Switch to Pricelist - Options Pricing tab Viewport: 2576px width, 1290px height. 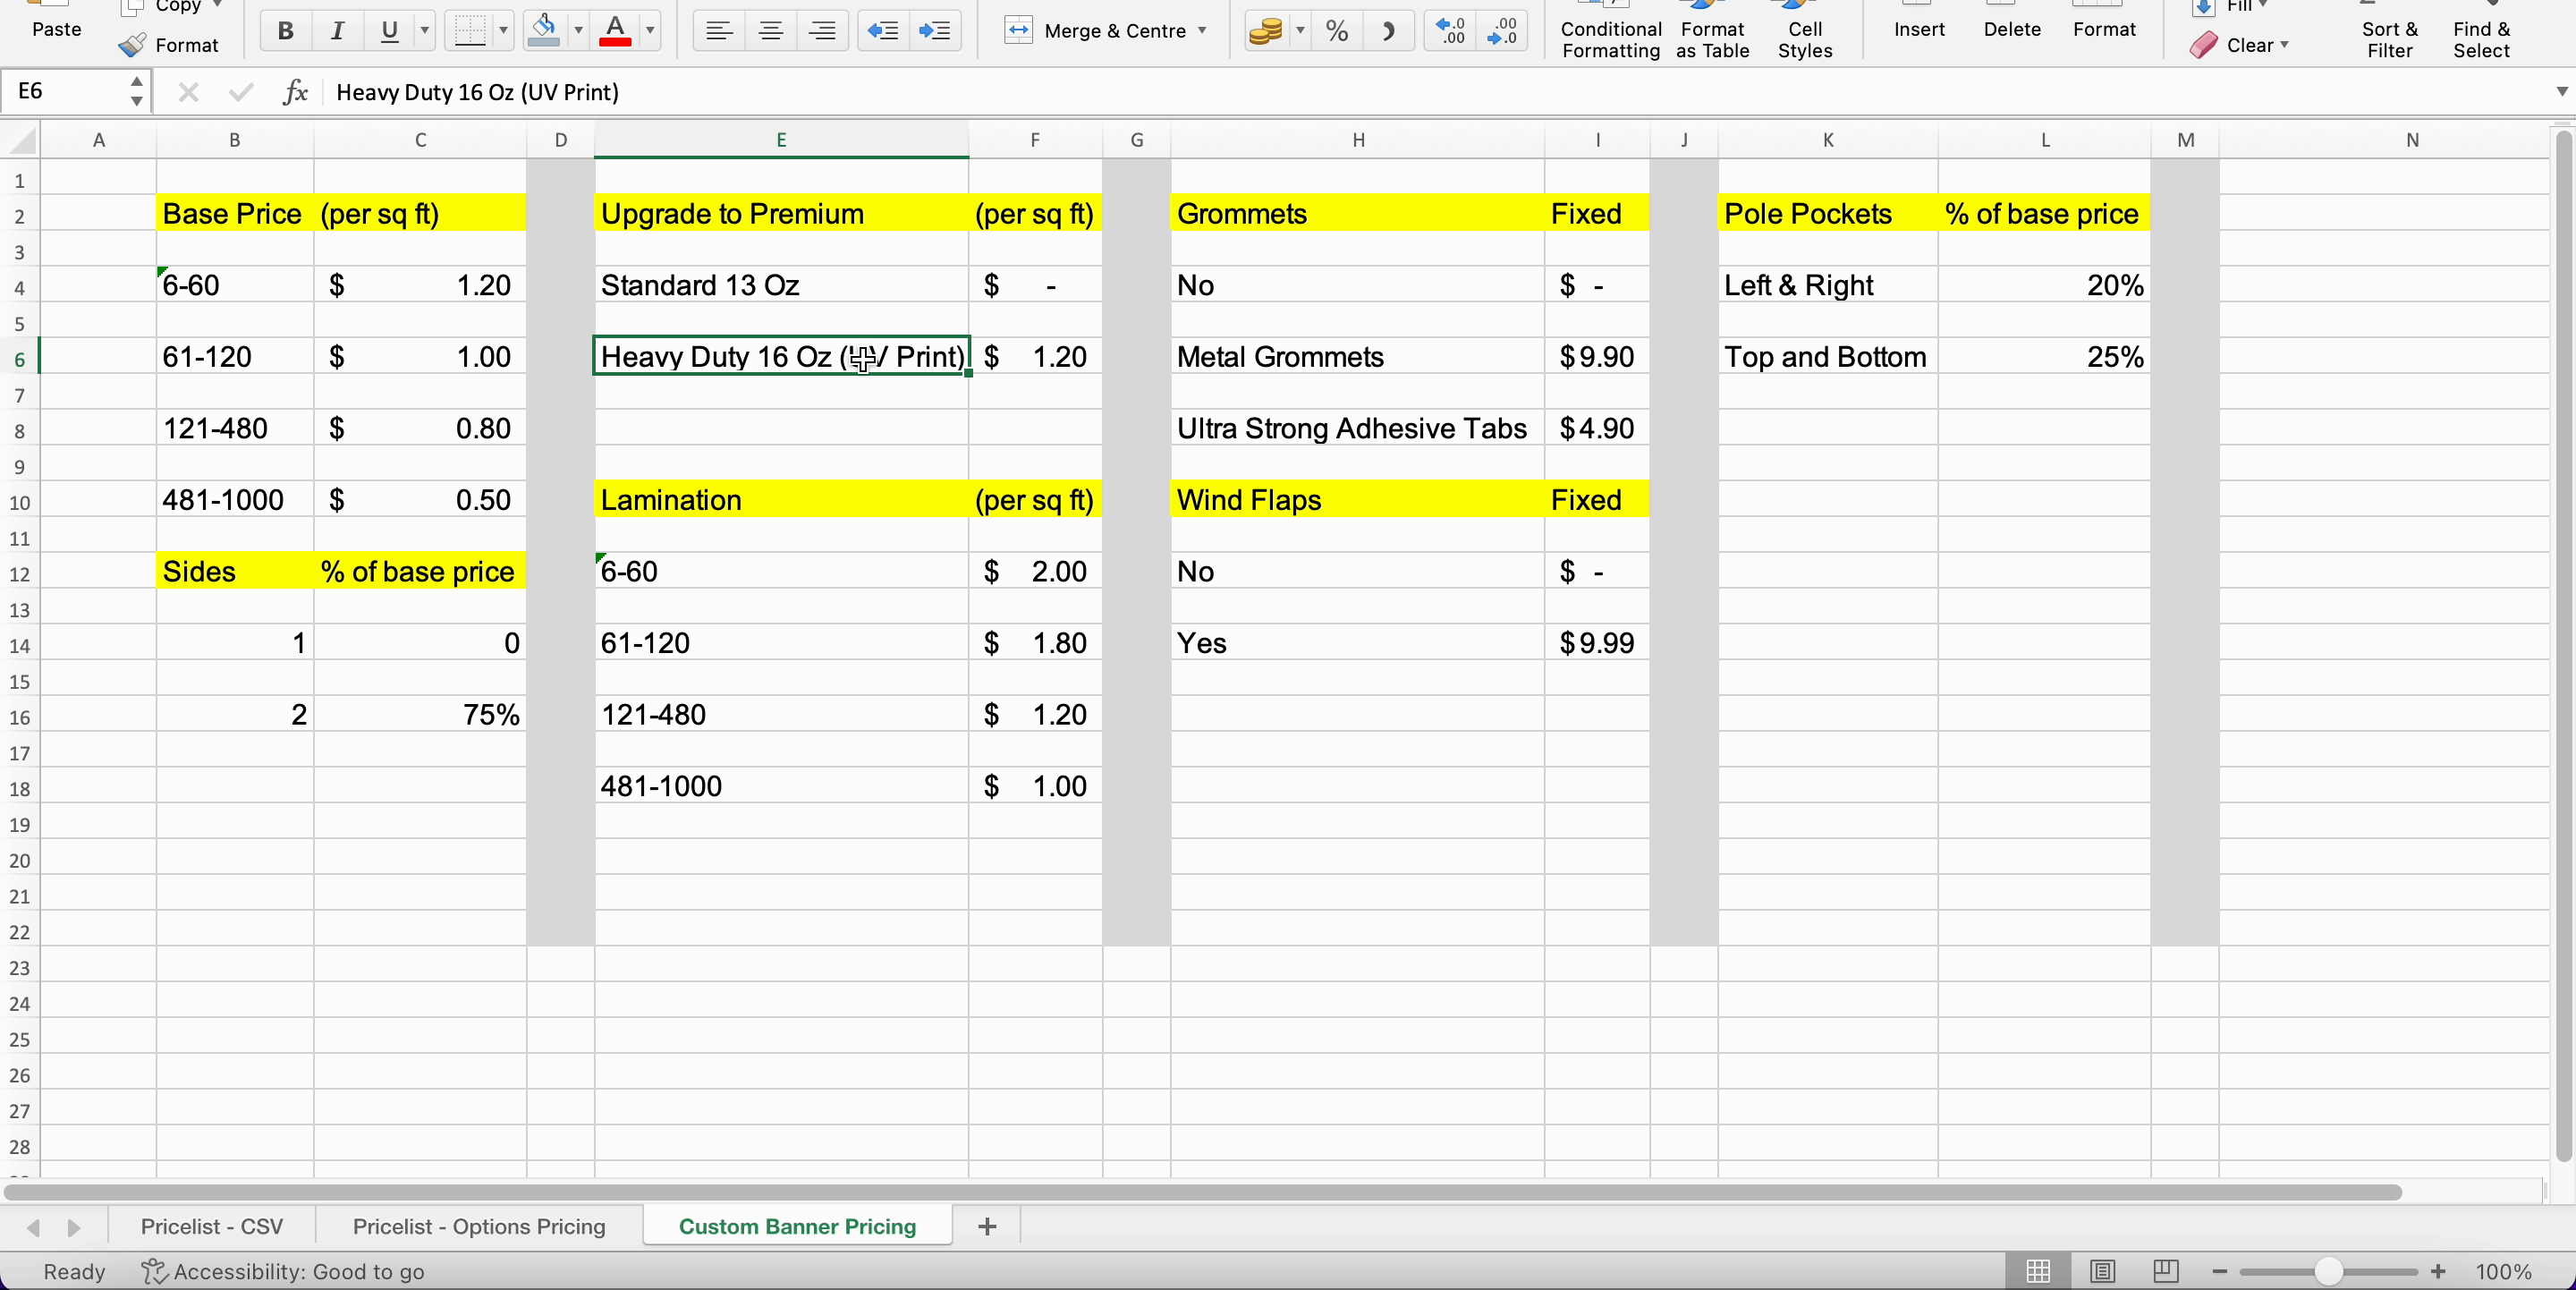[478, 1226]
